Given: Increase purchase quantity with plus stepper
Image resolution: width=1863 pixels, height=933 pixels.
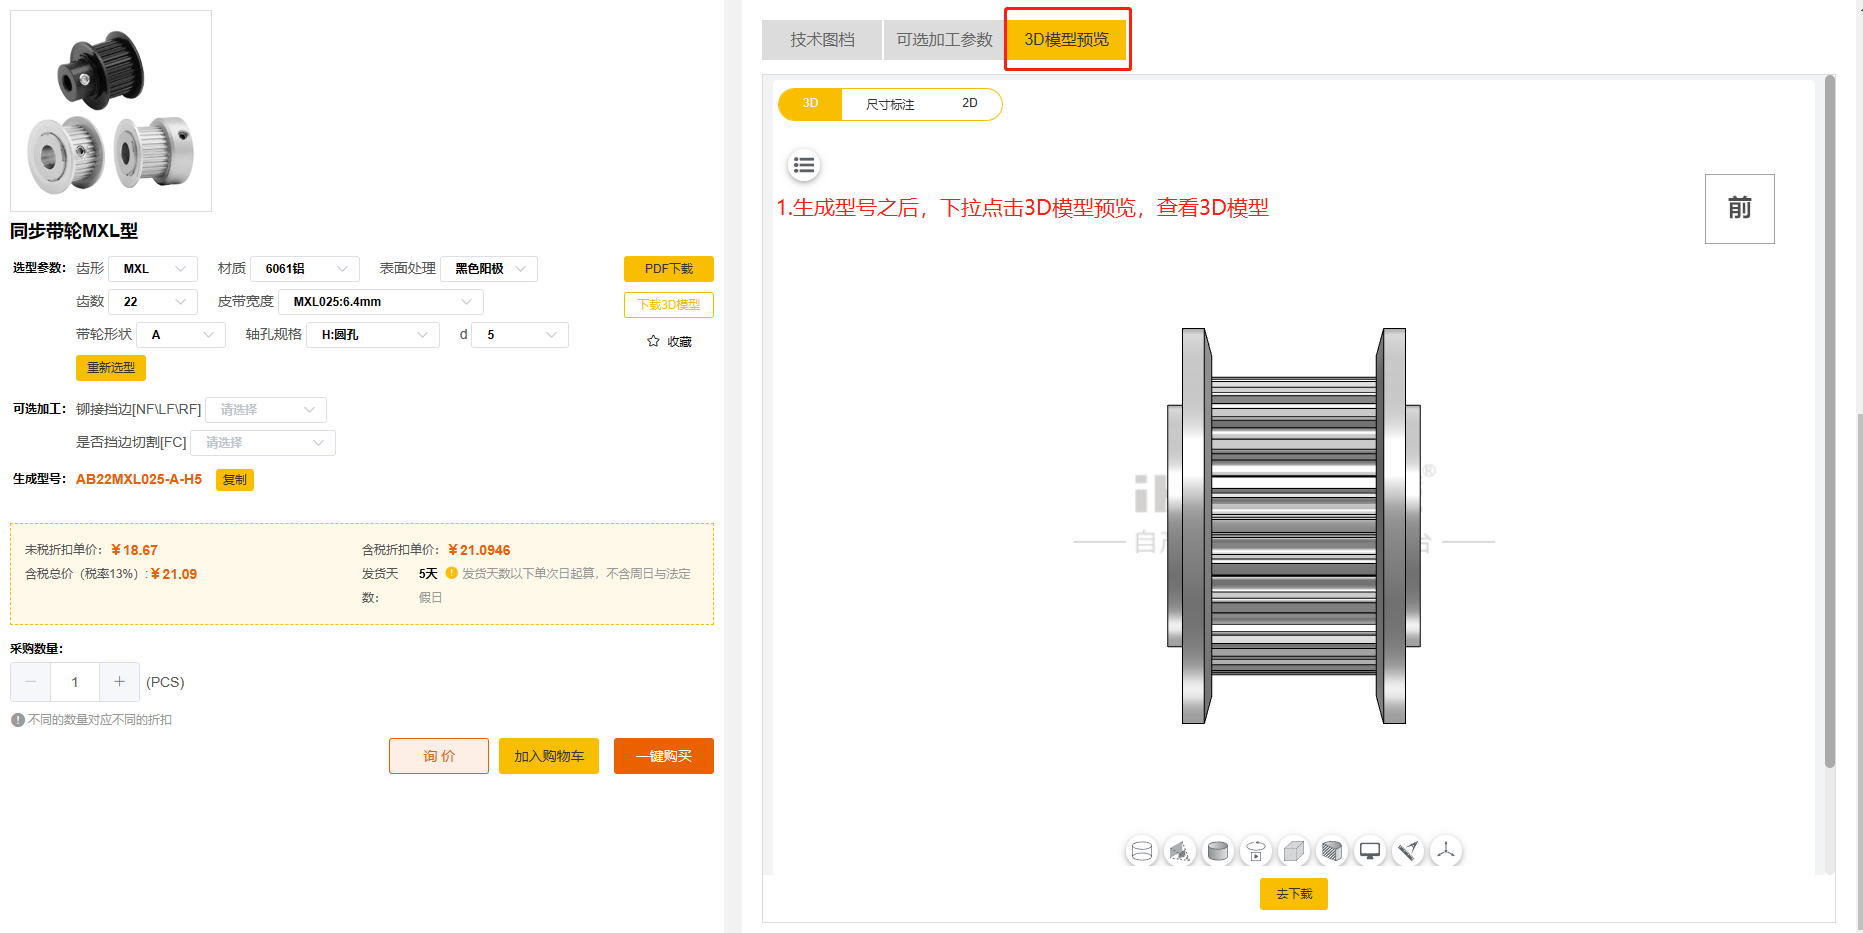Looking at the screenshot, I should (x=119, y=681).
